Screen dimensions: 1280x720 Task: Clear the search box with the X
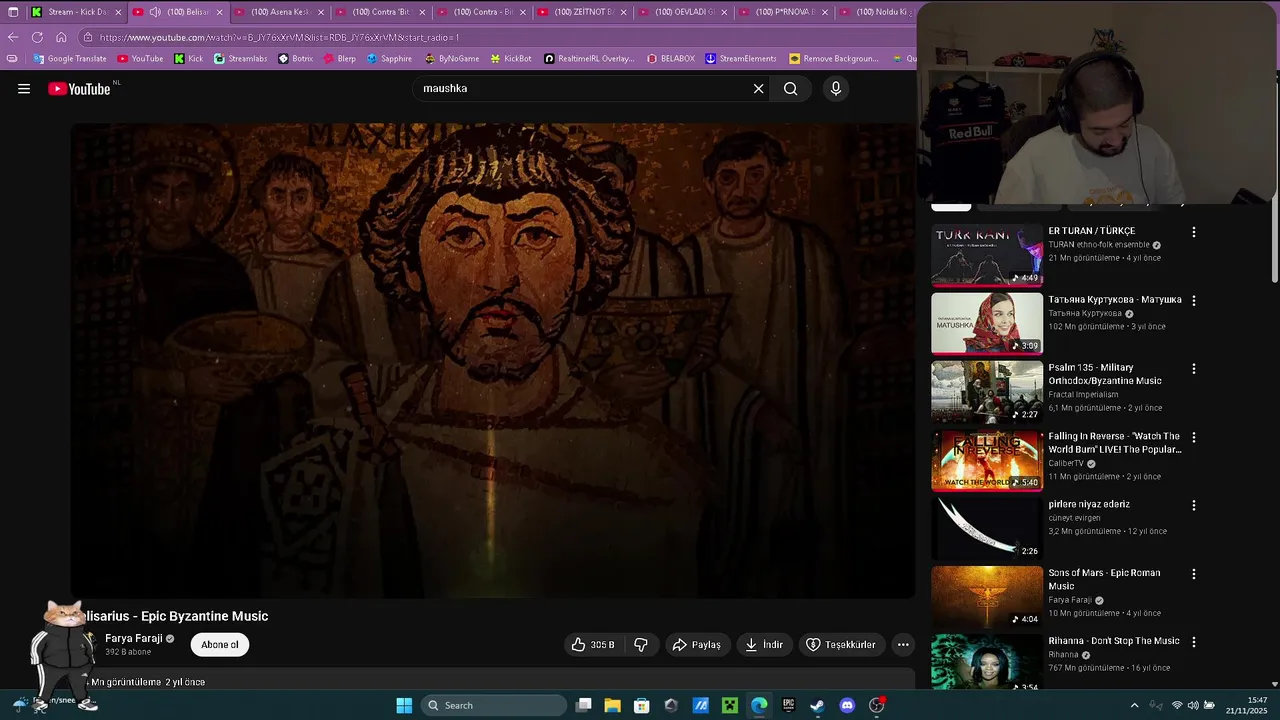758,88
